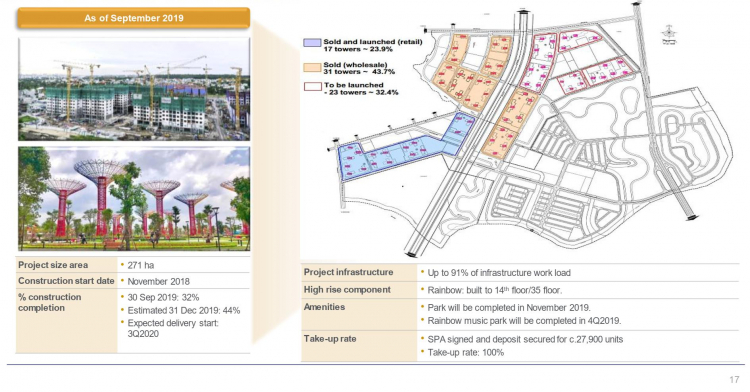
Task: Select 'Rainbow: built to 14th floor/35 floor' text
Action: 495,290
